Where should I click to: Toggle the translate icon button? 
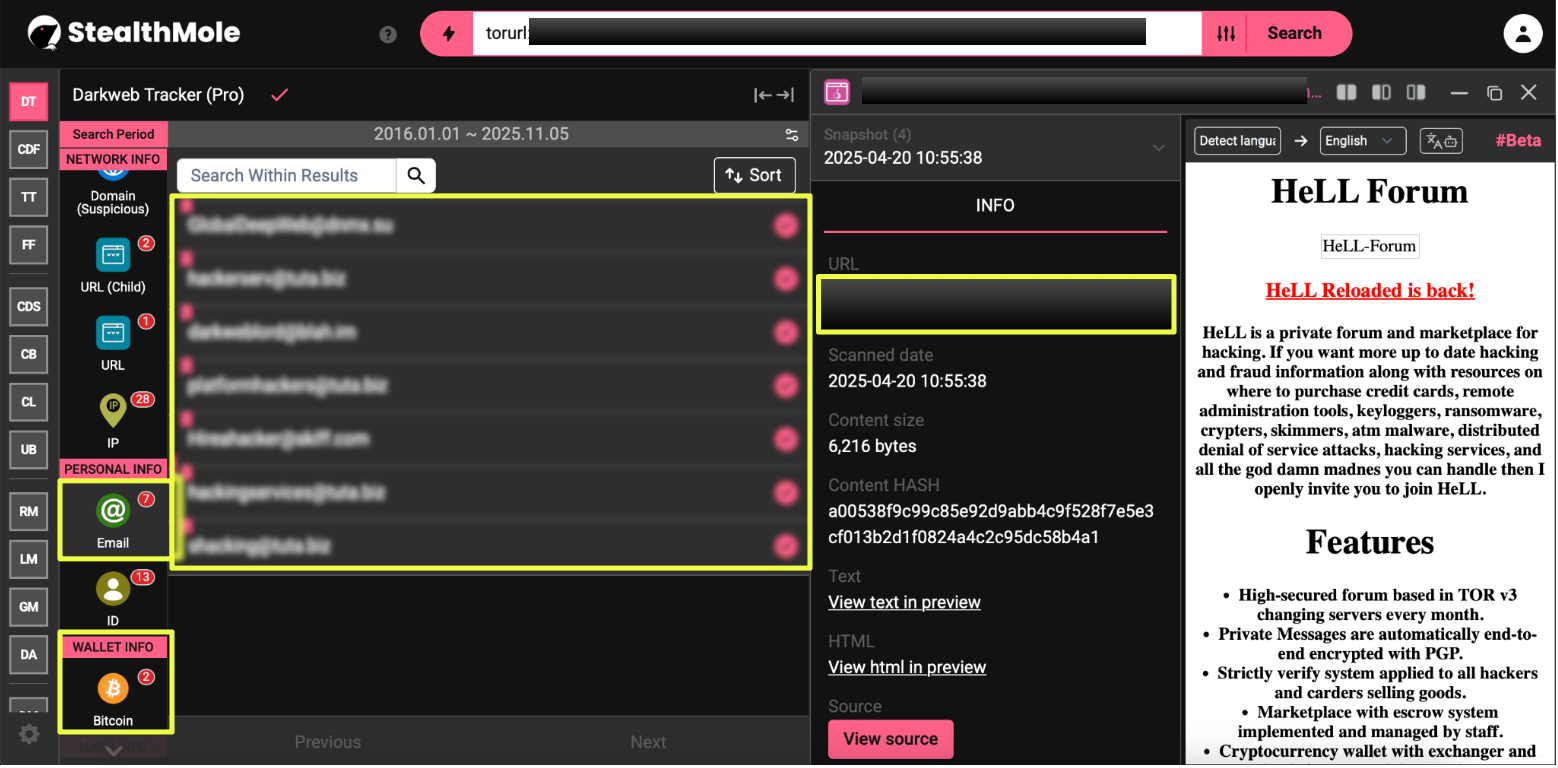pyautogui.click(x=1441, y=141)
